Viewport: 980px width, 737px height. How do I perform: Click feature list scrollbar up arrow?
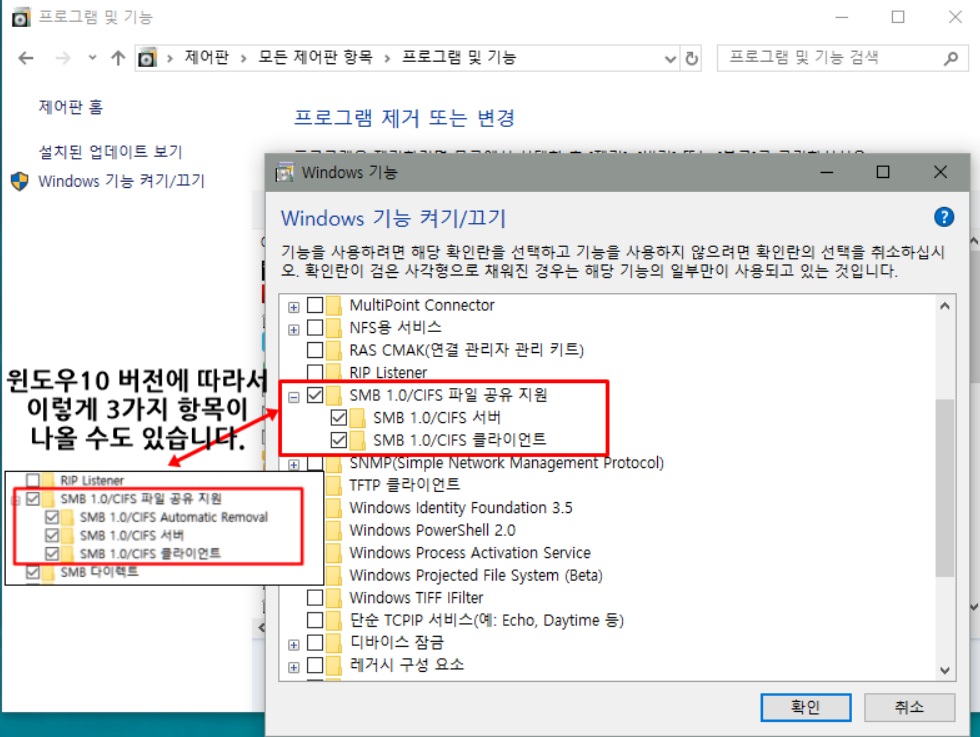pyautogui.click(x=945, y=306)
